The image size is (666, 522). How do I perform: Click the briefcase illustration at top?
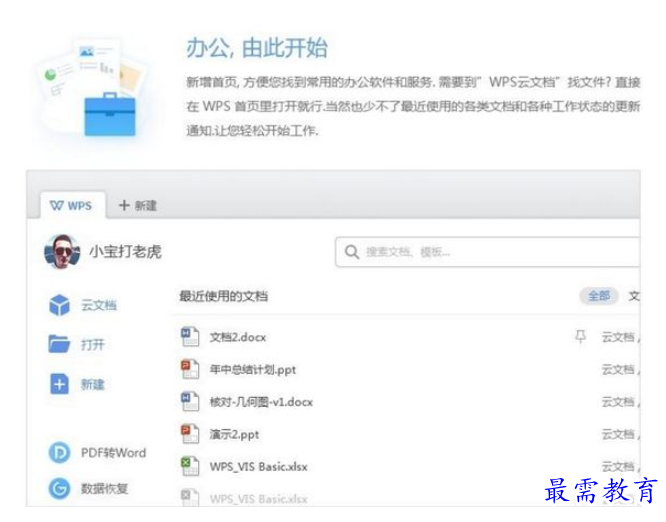[110, 114]
